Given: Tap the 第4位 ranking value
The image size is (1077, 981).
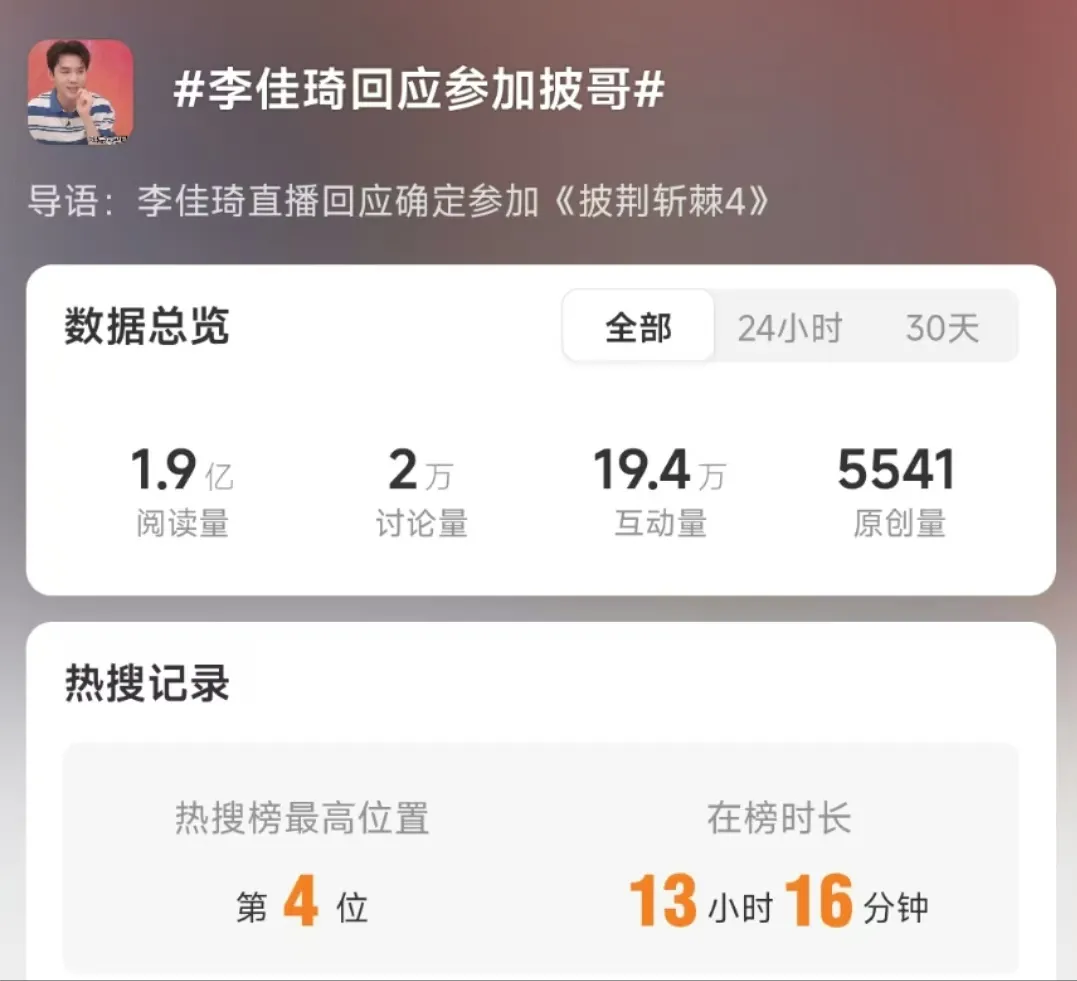Looking at the screenshot, I should point(302,901).
